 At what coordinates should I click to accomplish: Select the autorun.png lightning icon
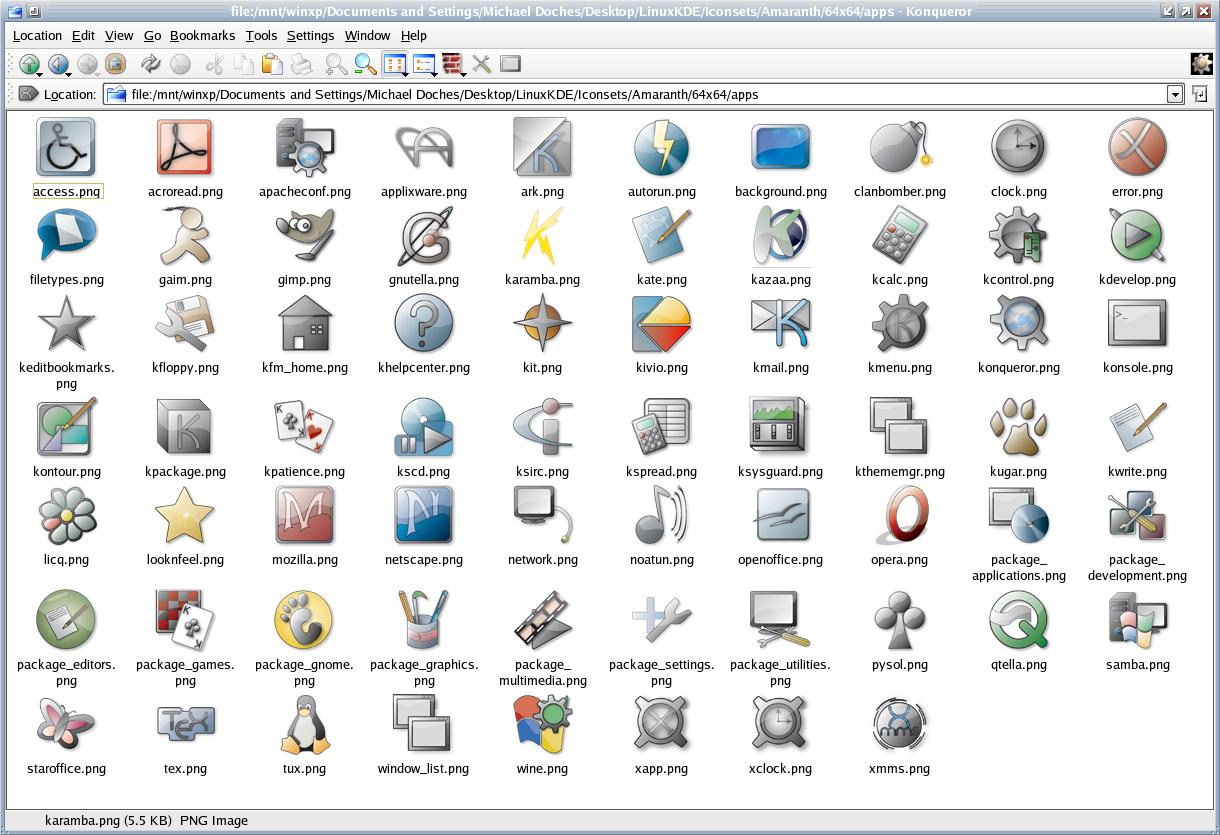661,147
